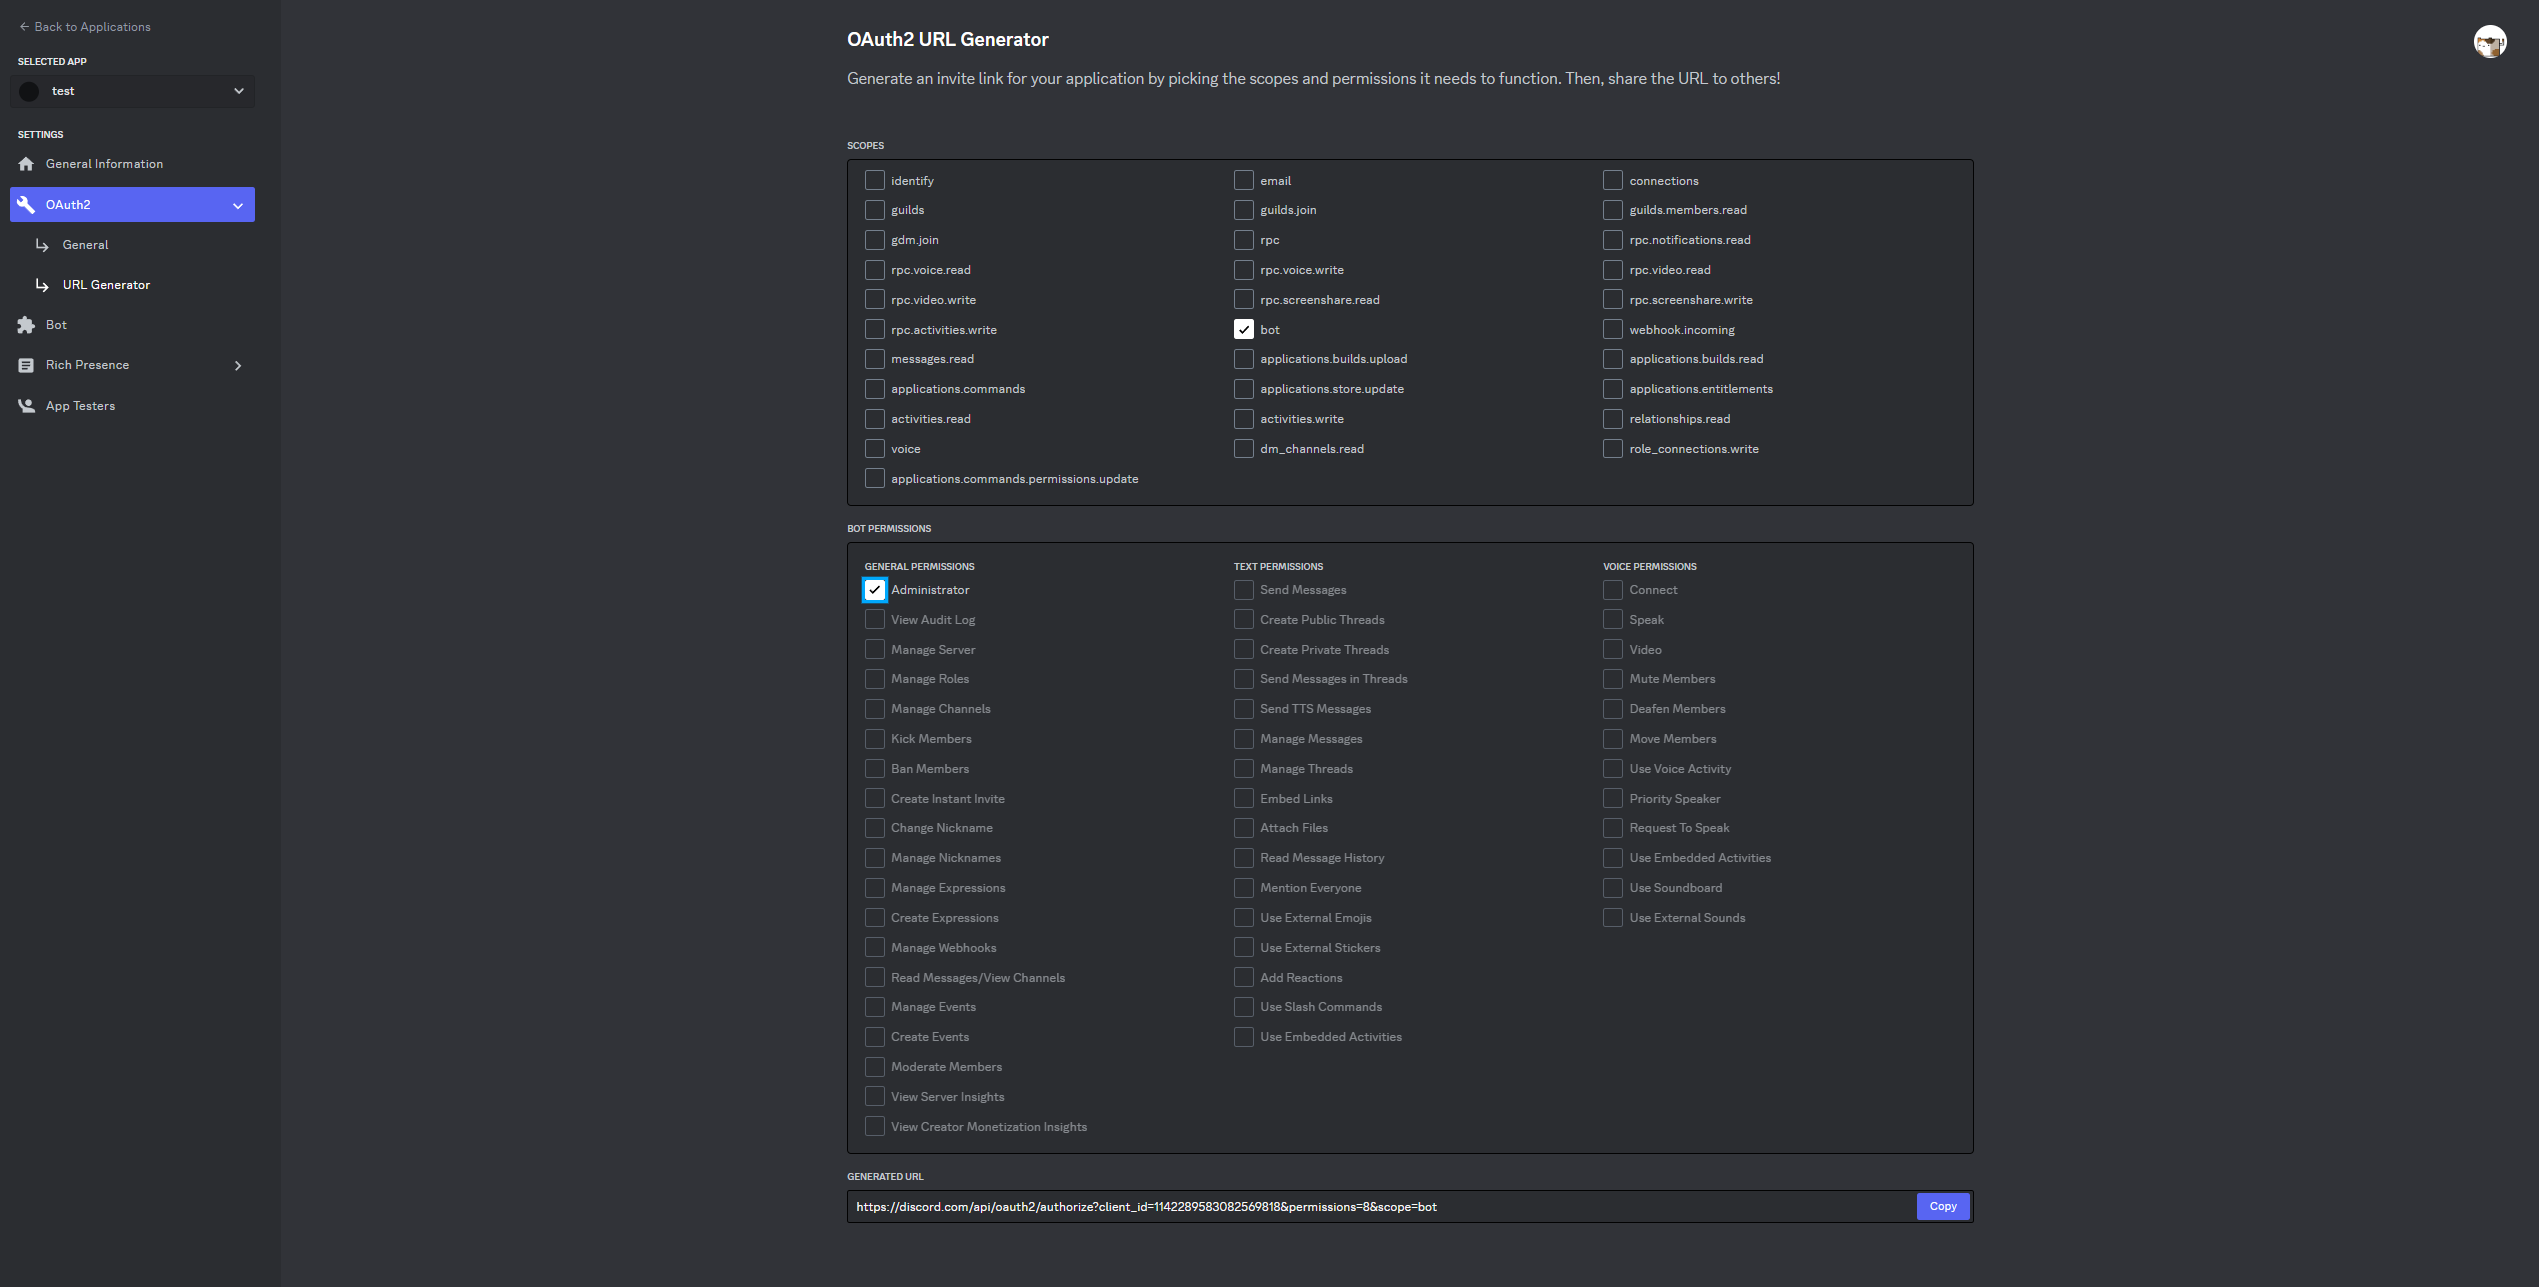Enable the Read Message History permission
Screen dimensions: 2539x1287
pos(1243,858)
